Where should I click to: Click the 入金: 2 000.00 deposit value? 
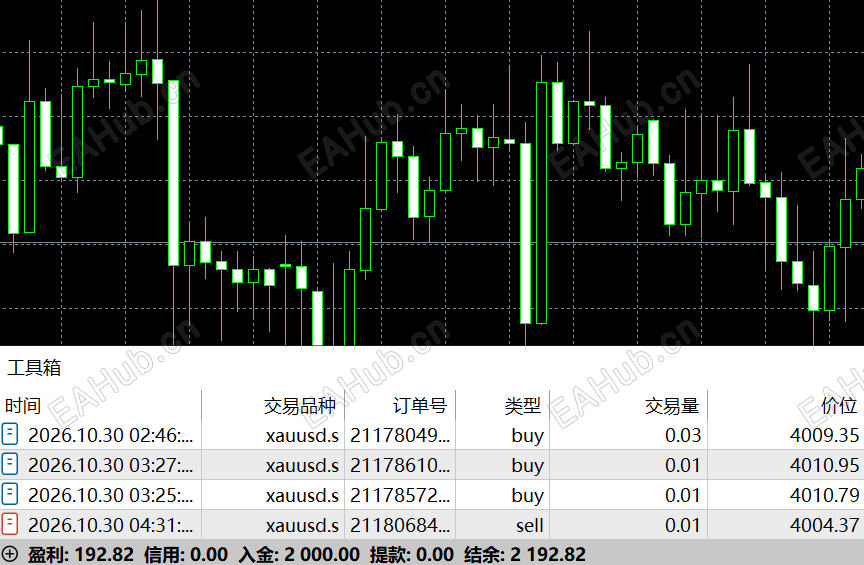[299, 554]
